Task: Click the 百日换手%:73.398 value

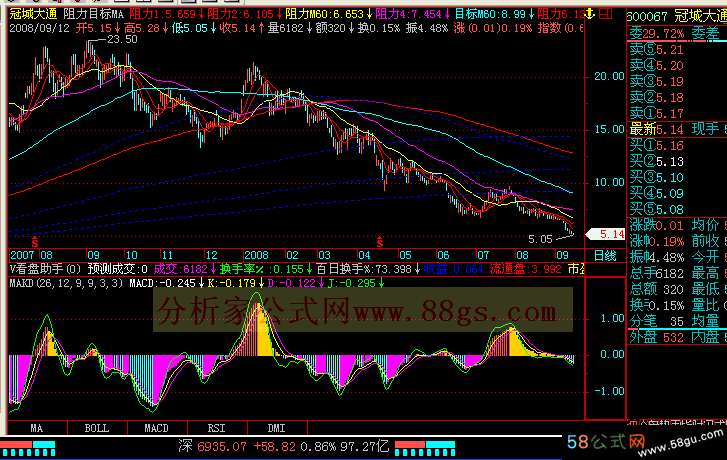Action: (364, 269)
